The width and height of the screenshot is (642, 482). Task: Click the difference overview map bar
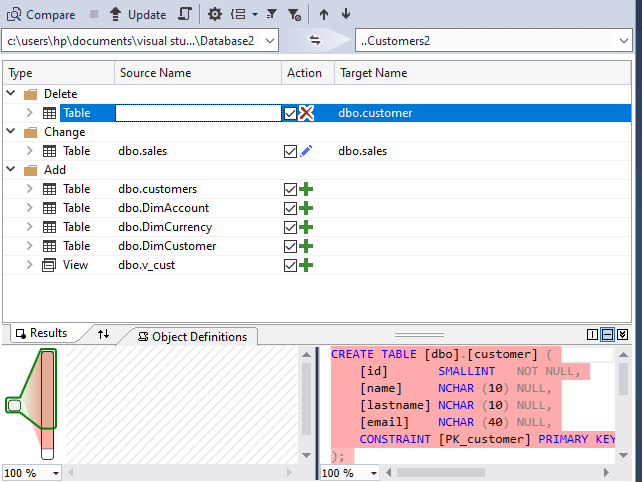coord(47,404)
